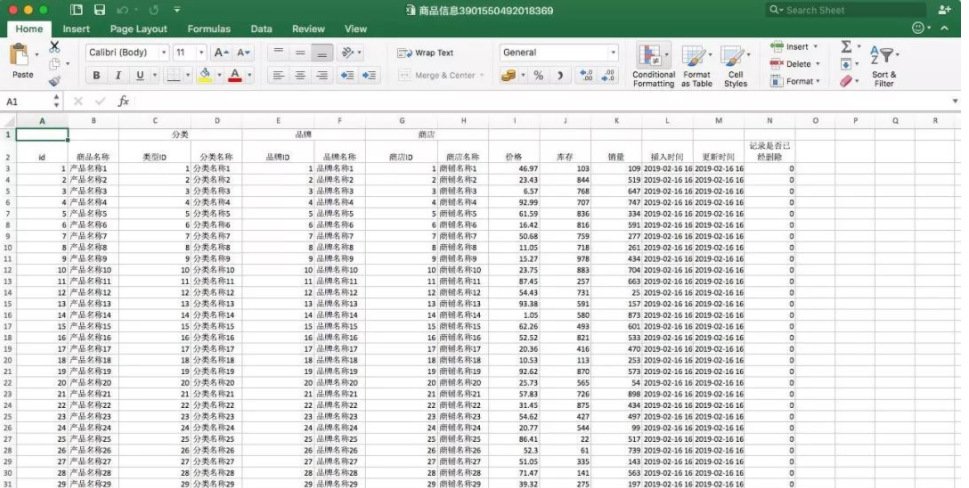969x488 pixels.
Task: Click the AutoSum sigma icon
Action: click(846, 46)
